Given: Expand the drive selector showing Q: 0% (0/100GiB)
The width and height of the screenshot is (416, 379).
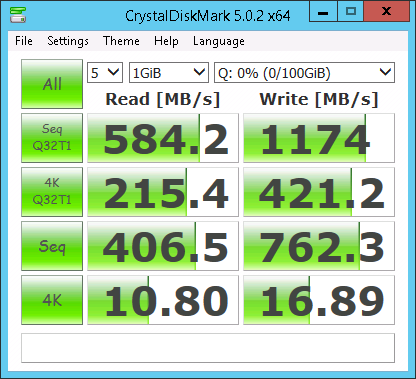Looking at the screenshot, I should (304, 72).
